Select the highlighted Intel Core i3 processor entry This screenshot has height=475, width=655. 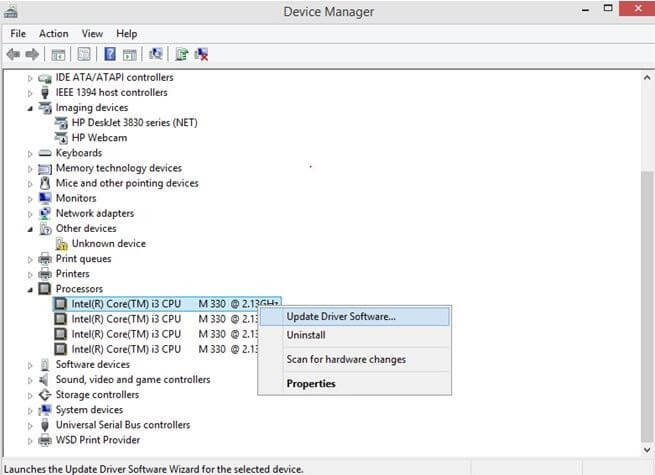point(167,304)
